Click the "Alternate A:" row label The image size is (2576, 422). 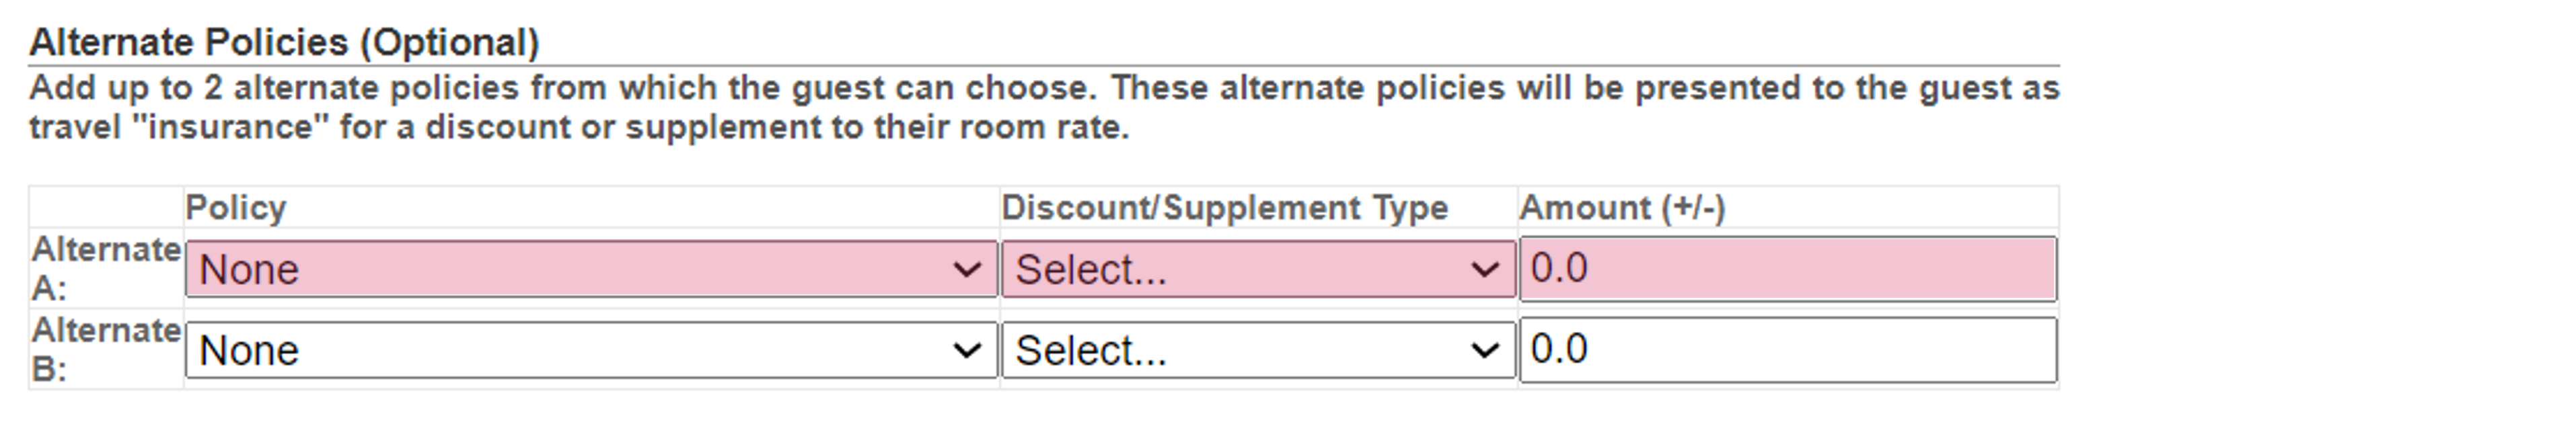pos(106,268)
